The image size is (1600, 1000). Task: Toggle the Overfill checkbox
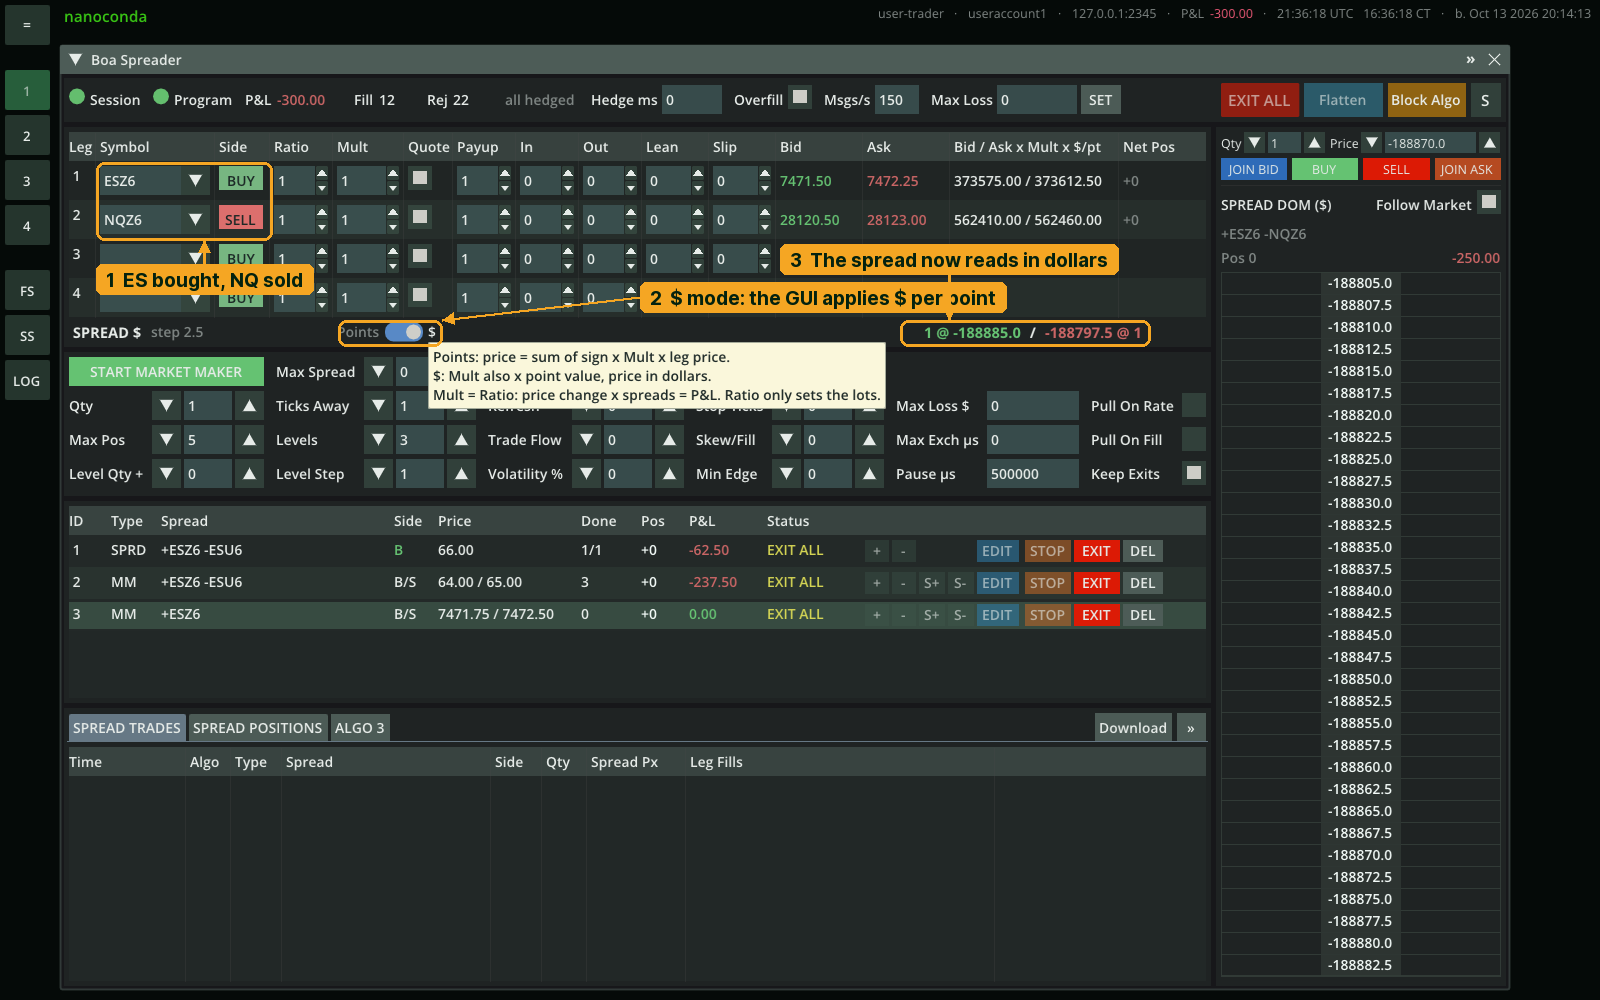800,98
